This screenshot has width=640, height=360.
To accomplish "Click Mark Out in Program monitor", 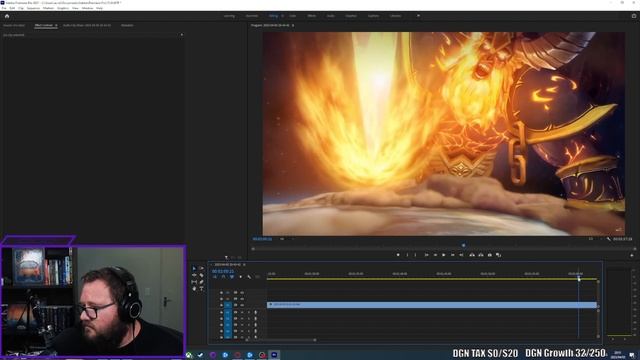I will [416, 255].
